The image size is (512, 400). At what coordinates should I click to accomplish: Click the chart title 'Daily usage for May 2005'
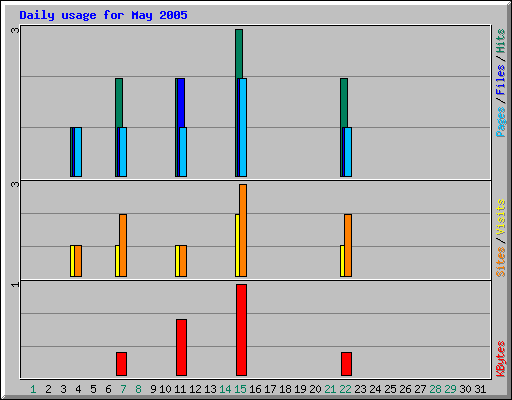103,15
